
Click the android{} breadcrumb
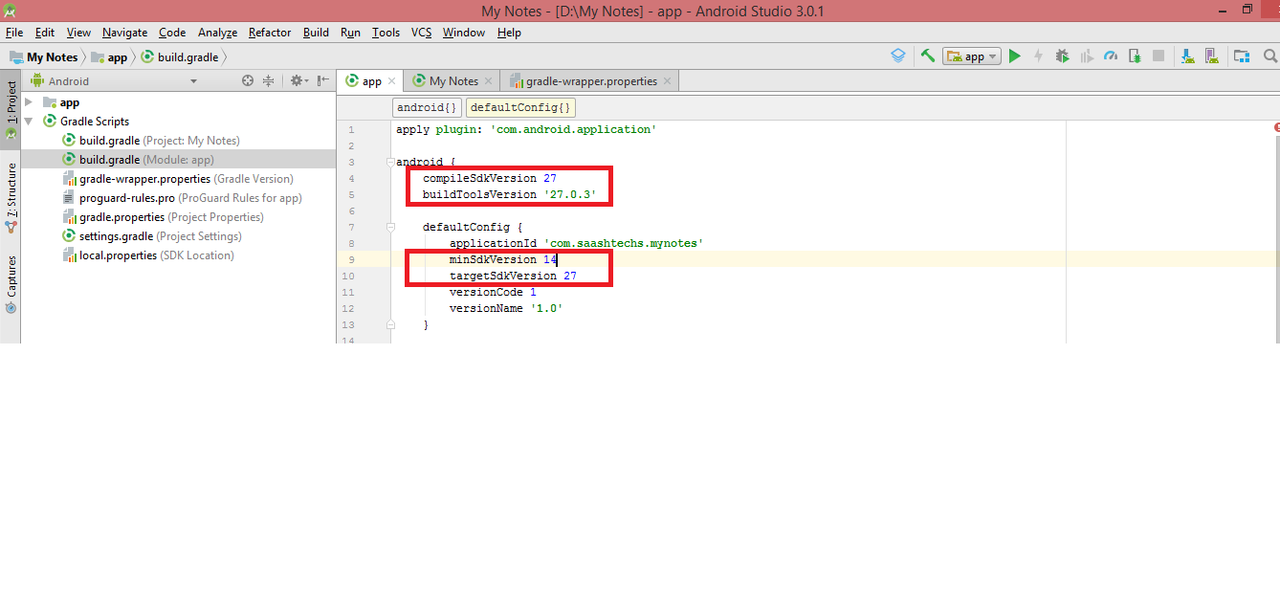coord(427,107)
